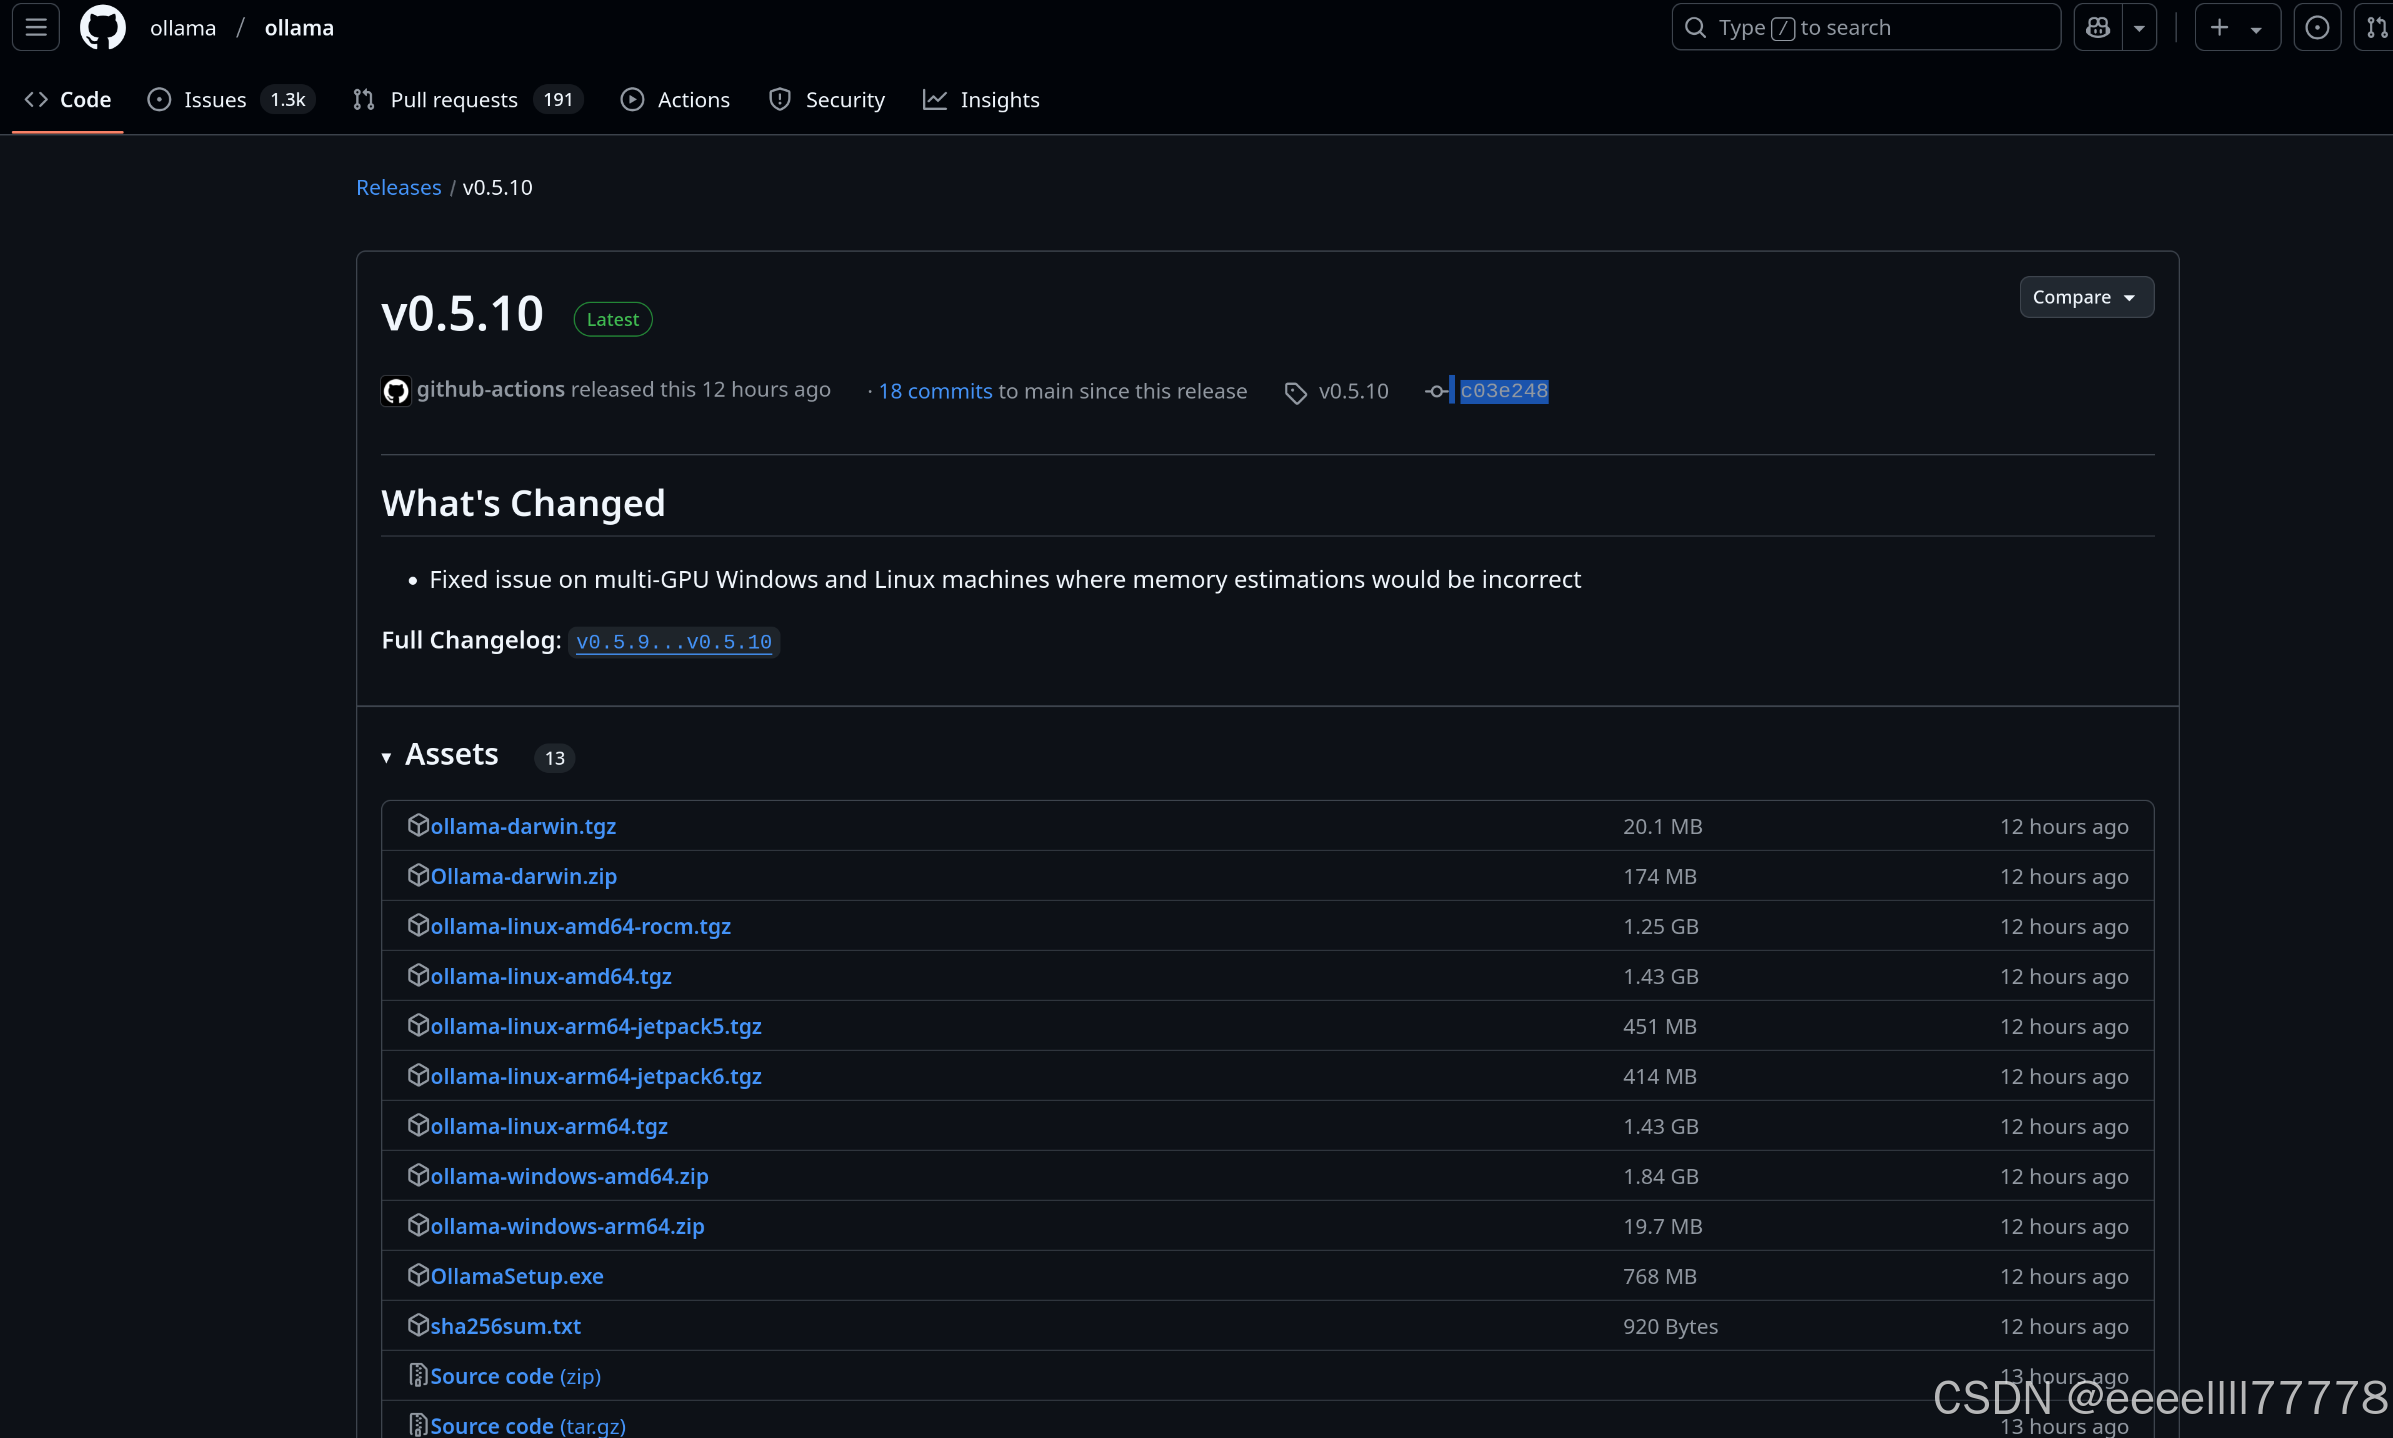
Task: Open the Security tab
Action: pyautogui.click(x=845, y=99)
